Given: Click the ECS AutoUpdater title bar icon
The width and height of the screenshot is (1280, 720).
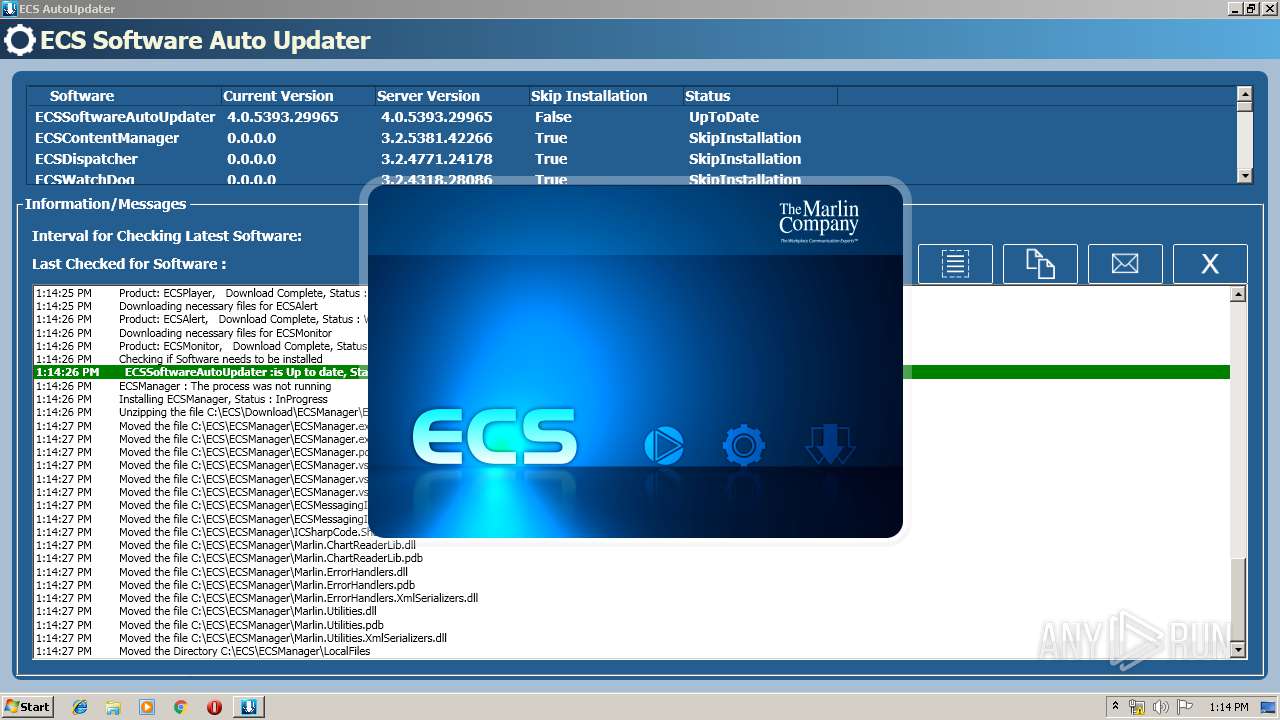Looking at the screenshot, I should point(9,9).
